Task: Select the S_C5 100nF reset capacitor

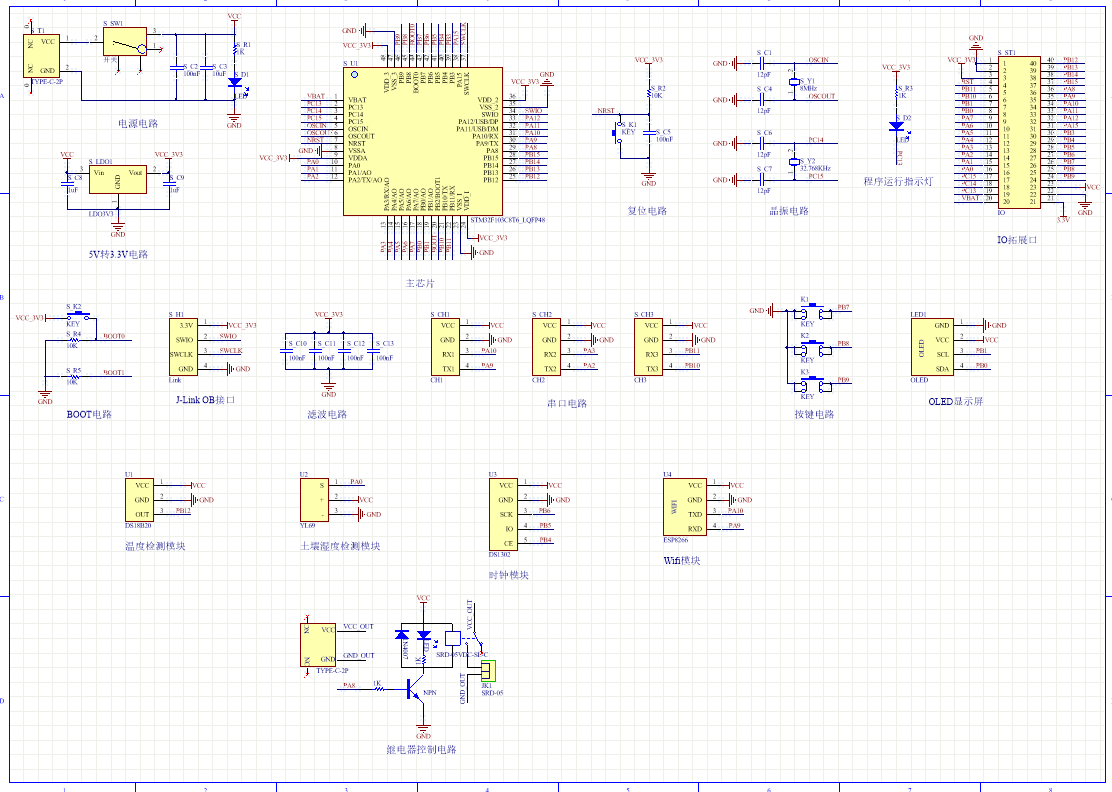Action: pyautogui.click(x=649, y=133)
